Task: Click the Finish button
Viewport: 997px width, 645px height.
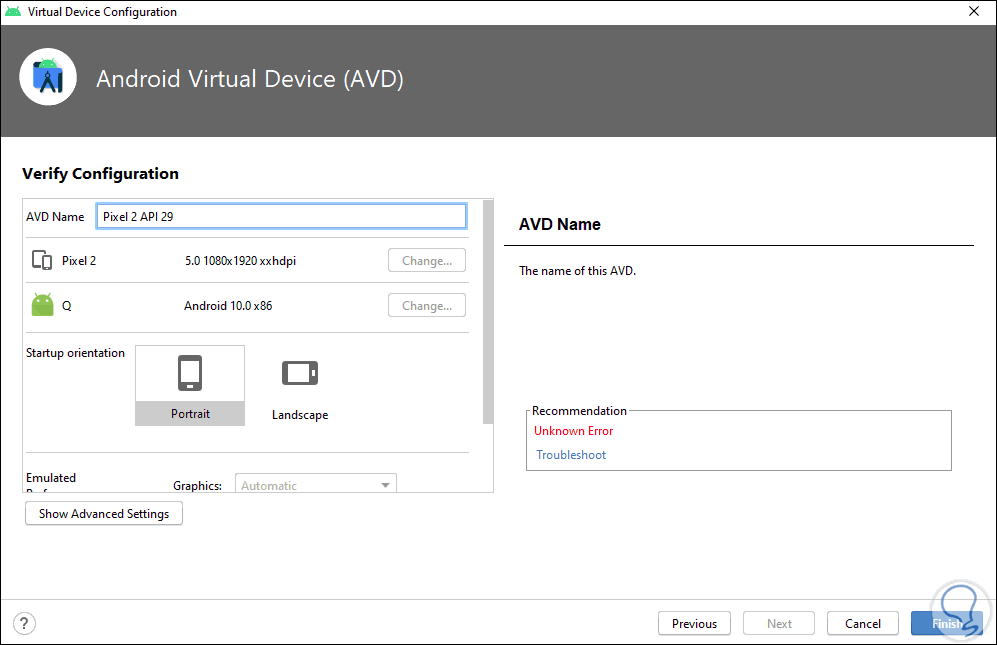Action: click(944, 622)
